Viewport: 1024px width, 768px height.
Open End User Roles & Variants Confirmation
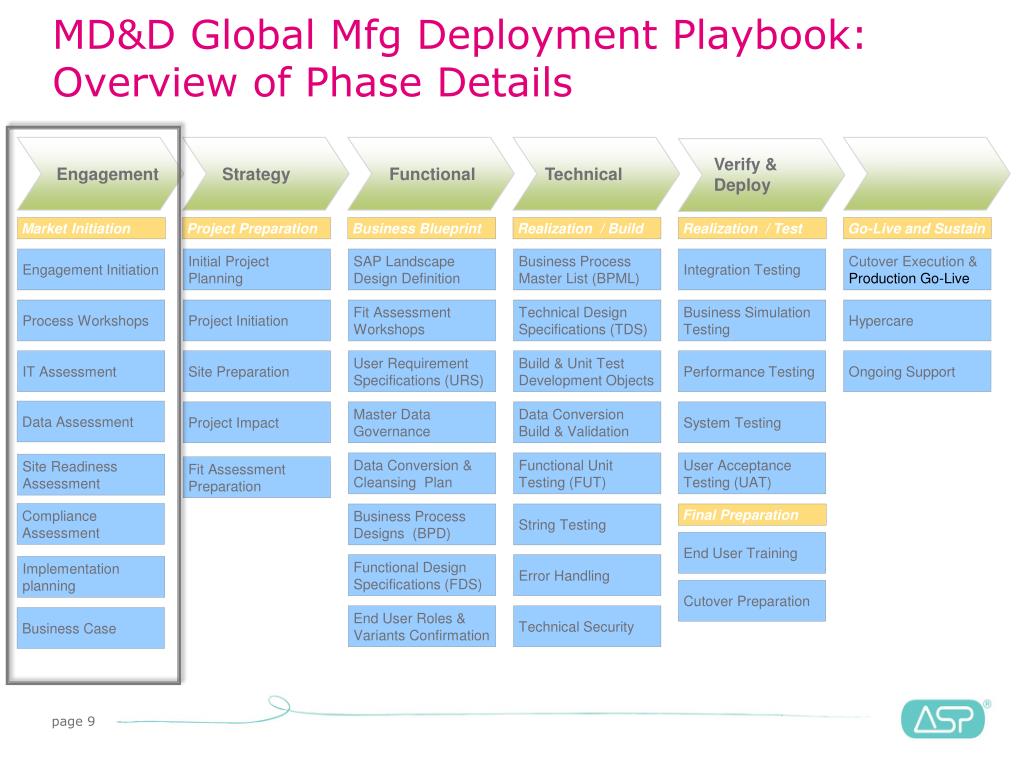pyautogui.click(x=422, y=626)
